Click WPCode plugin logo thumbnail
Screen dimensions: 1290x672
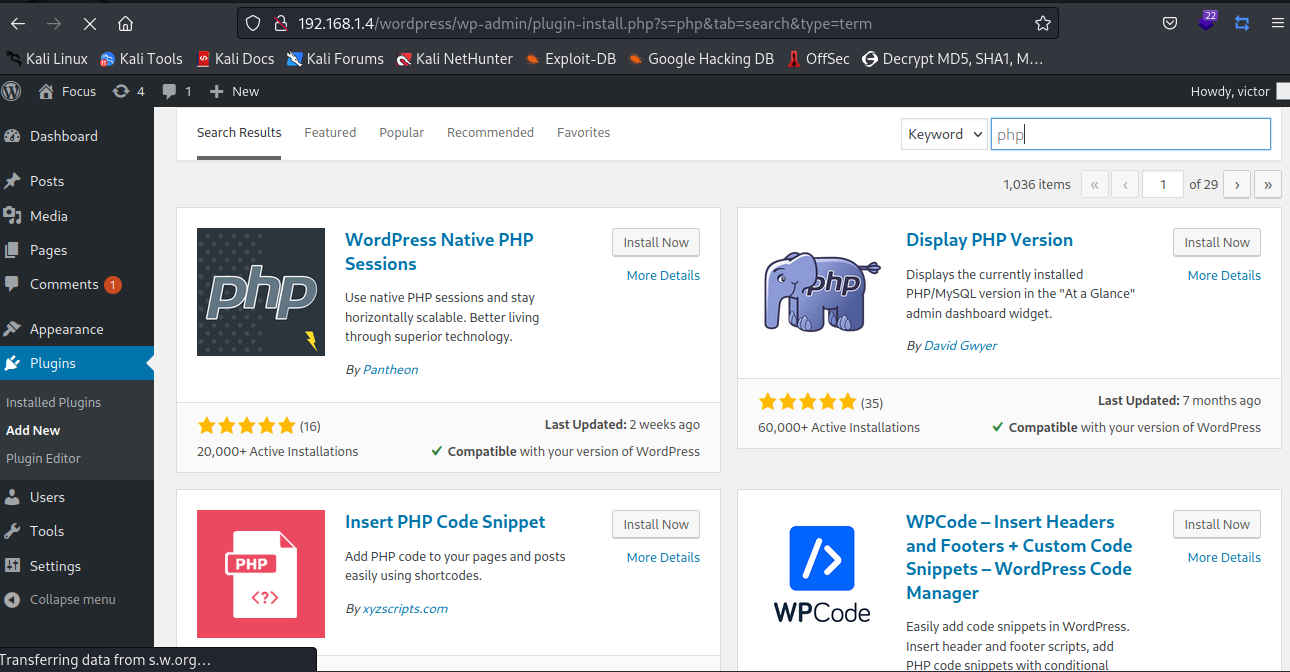(822, 574)
